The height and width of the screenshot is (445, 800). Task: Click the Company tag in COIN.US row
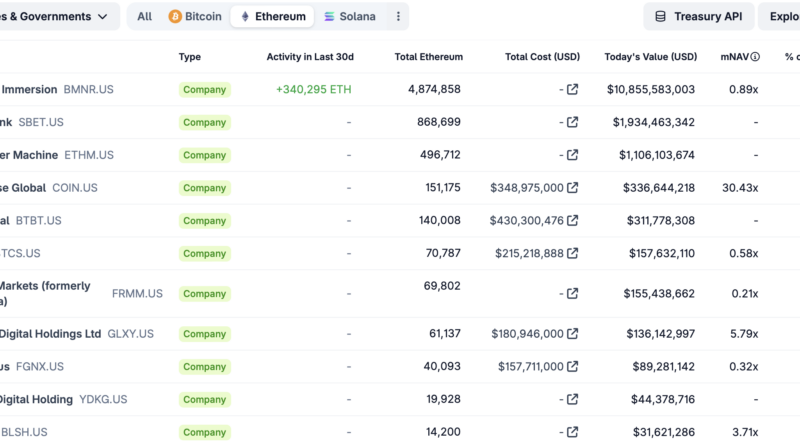[x=204, y=188]
